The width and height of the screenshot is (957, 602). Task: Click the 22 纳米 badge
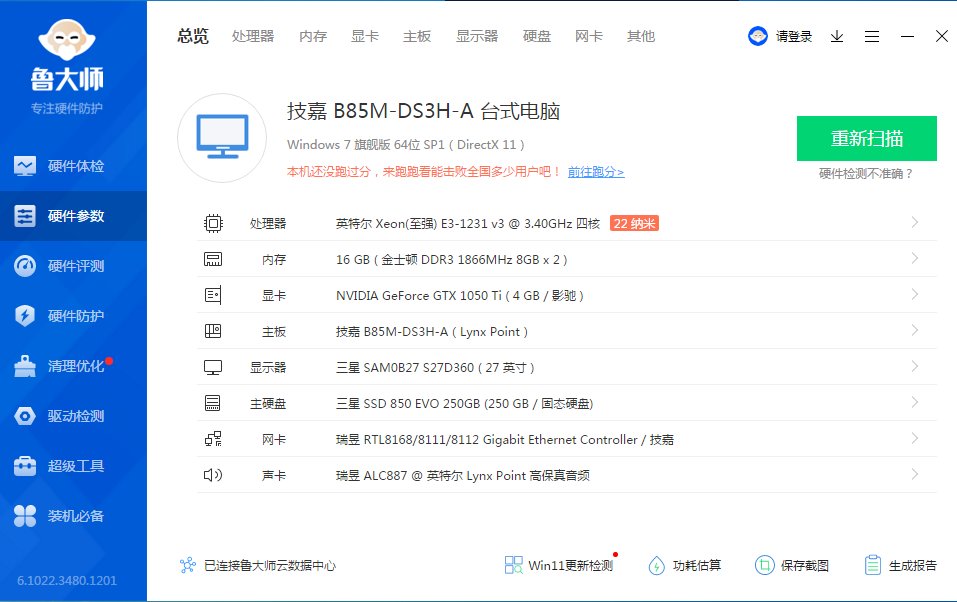coord(634,223)
